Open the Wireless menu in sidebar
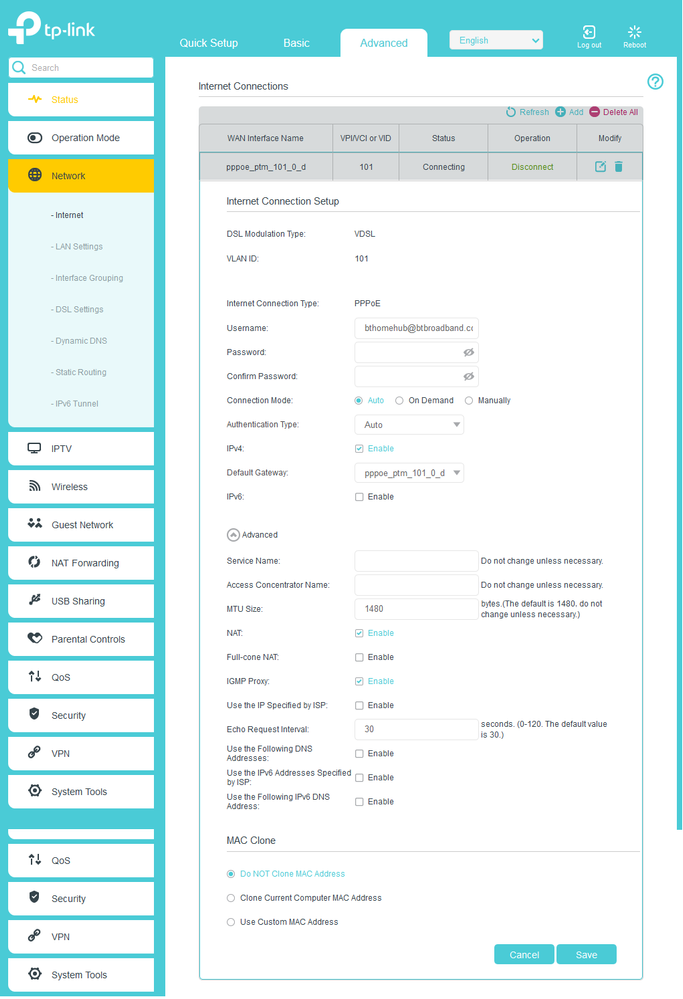This screenshot has height=999, width=683. coord(81,487)
